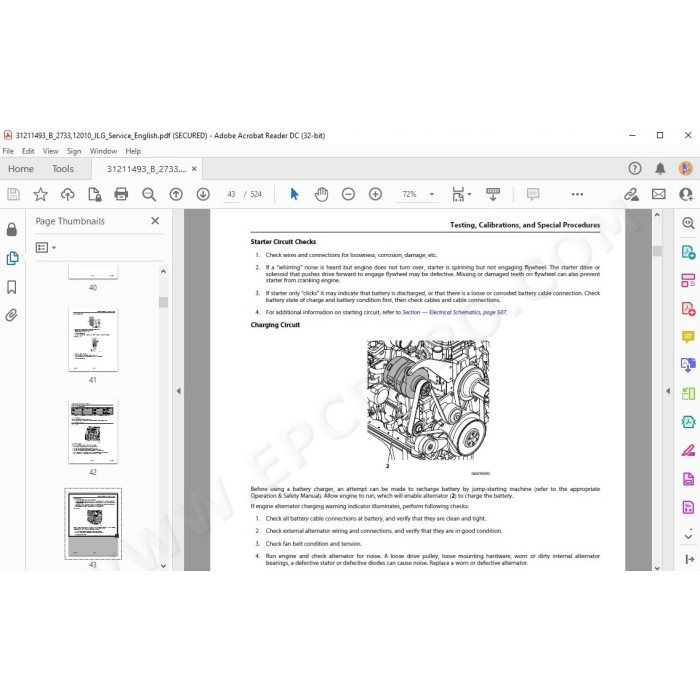Expand right tools pane arrow

[x=689, y=559]
